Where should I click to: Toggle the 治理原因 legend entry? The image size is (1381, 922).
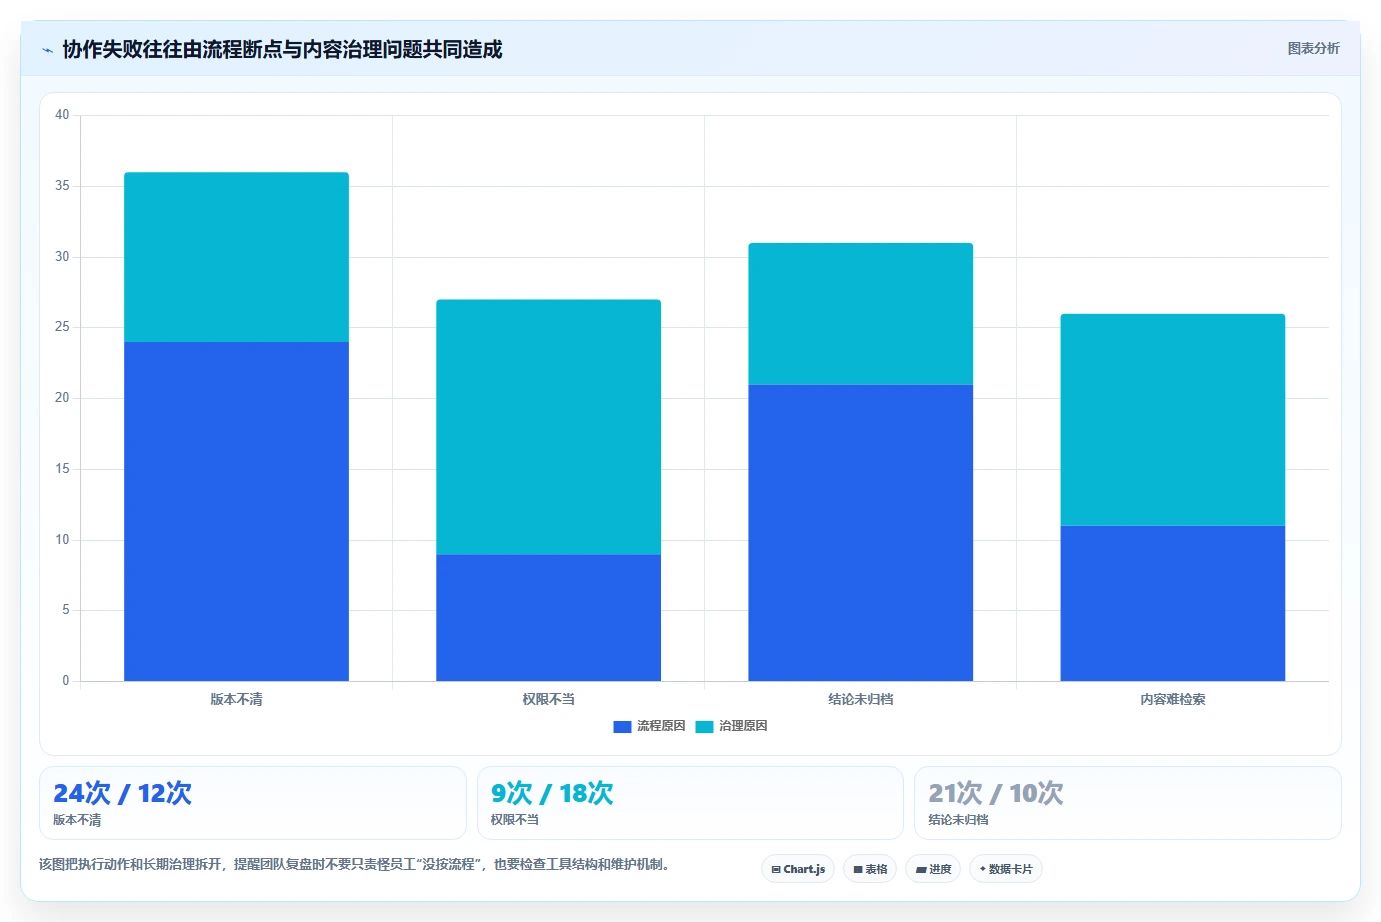click(731, 726)
